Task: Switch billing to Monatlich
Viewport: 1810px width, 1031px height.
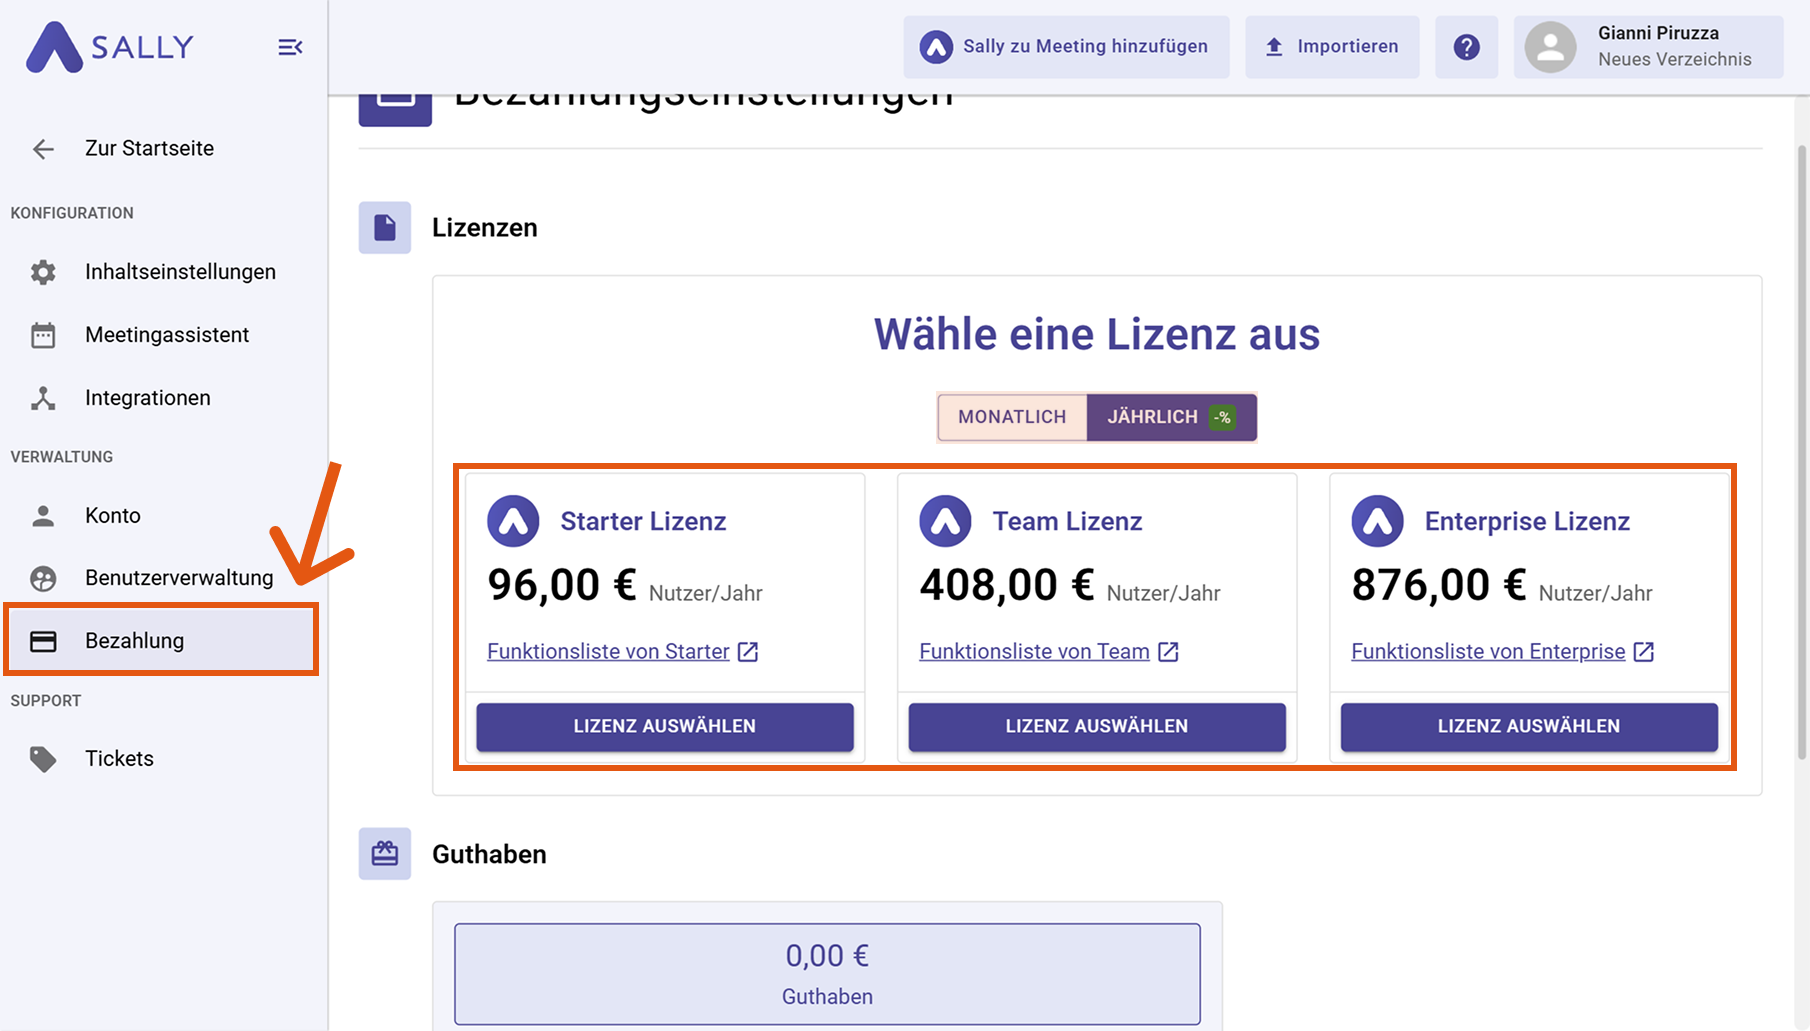Action: point(1012,417)
